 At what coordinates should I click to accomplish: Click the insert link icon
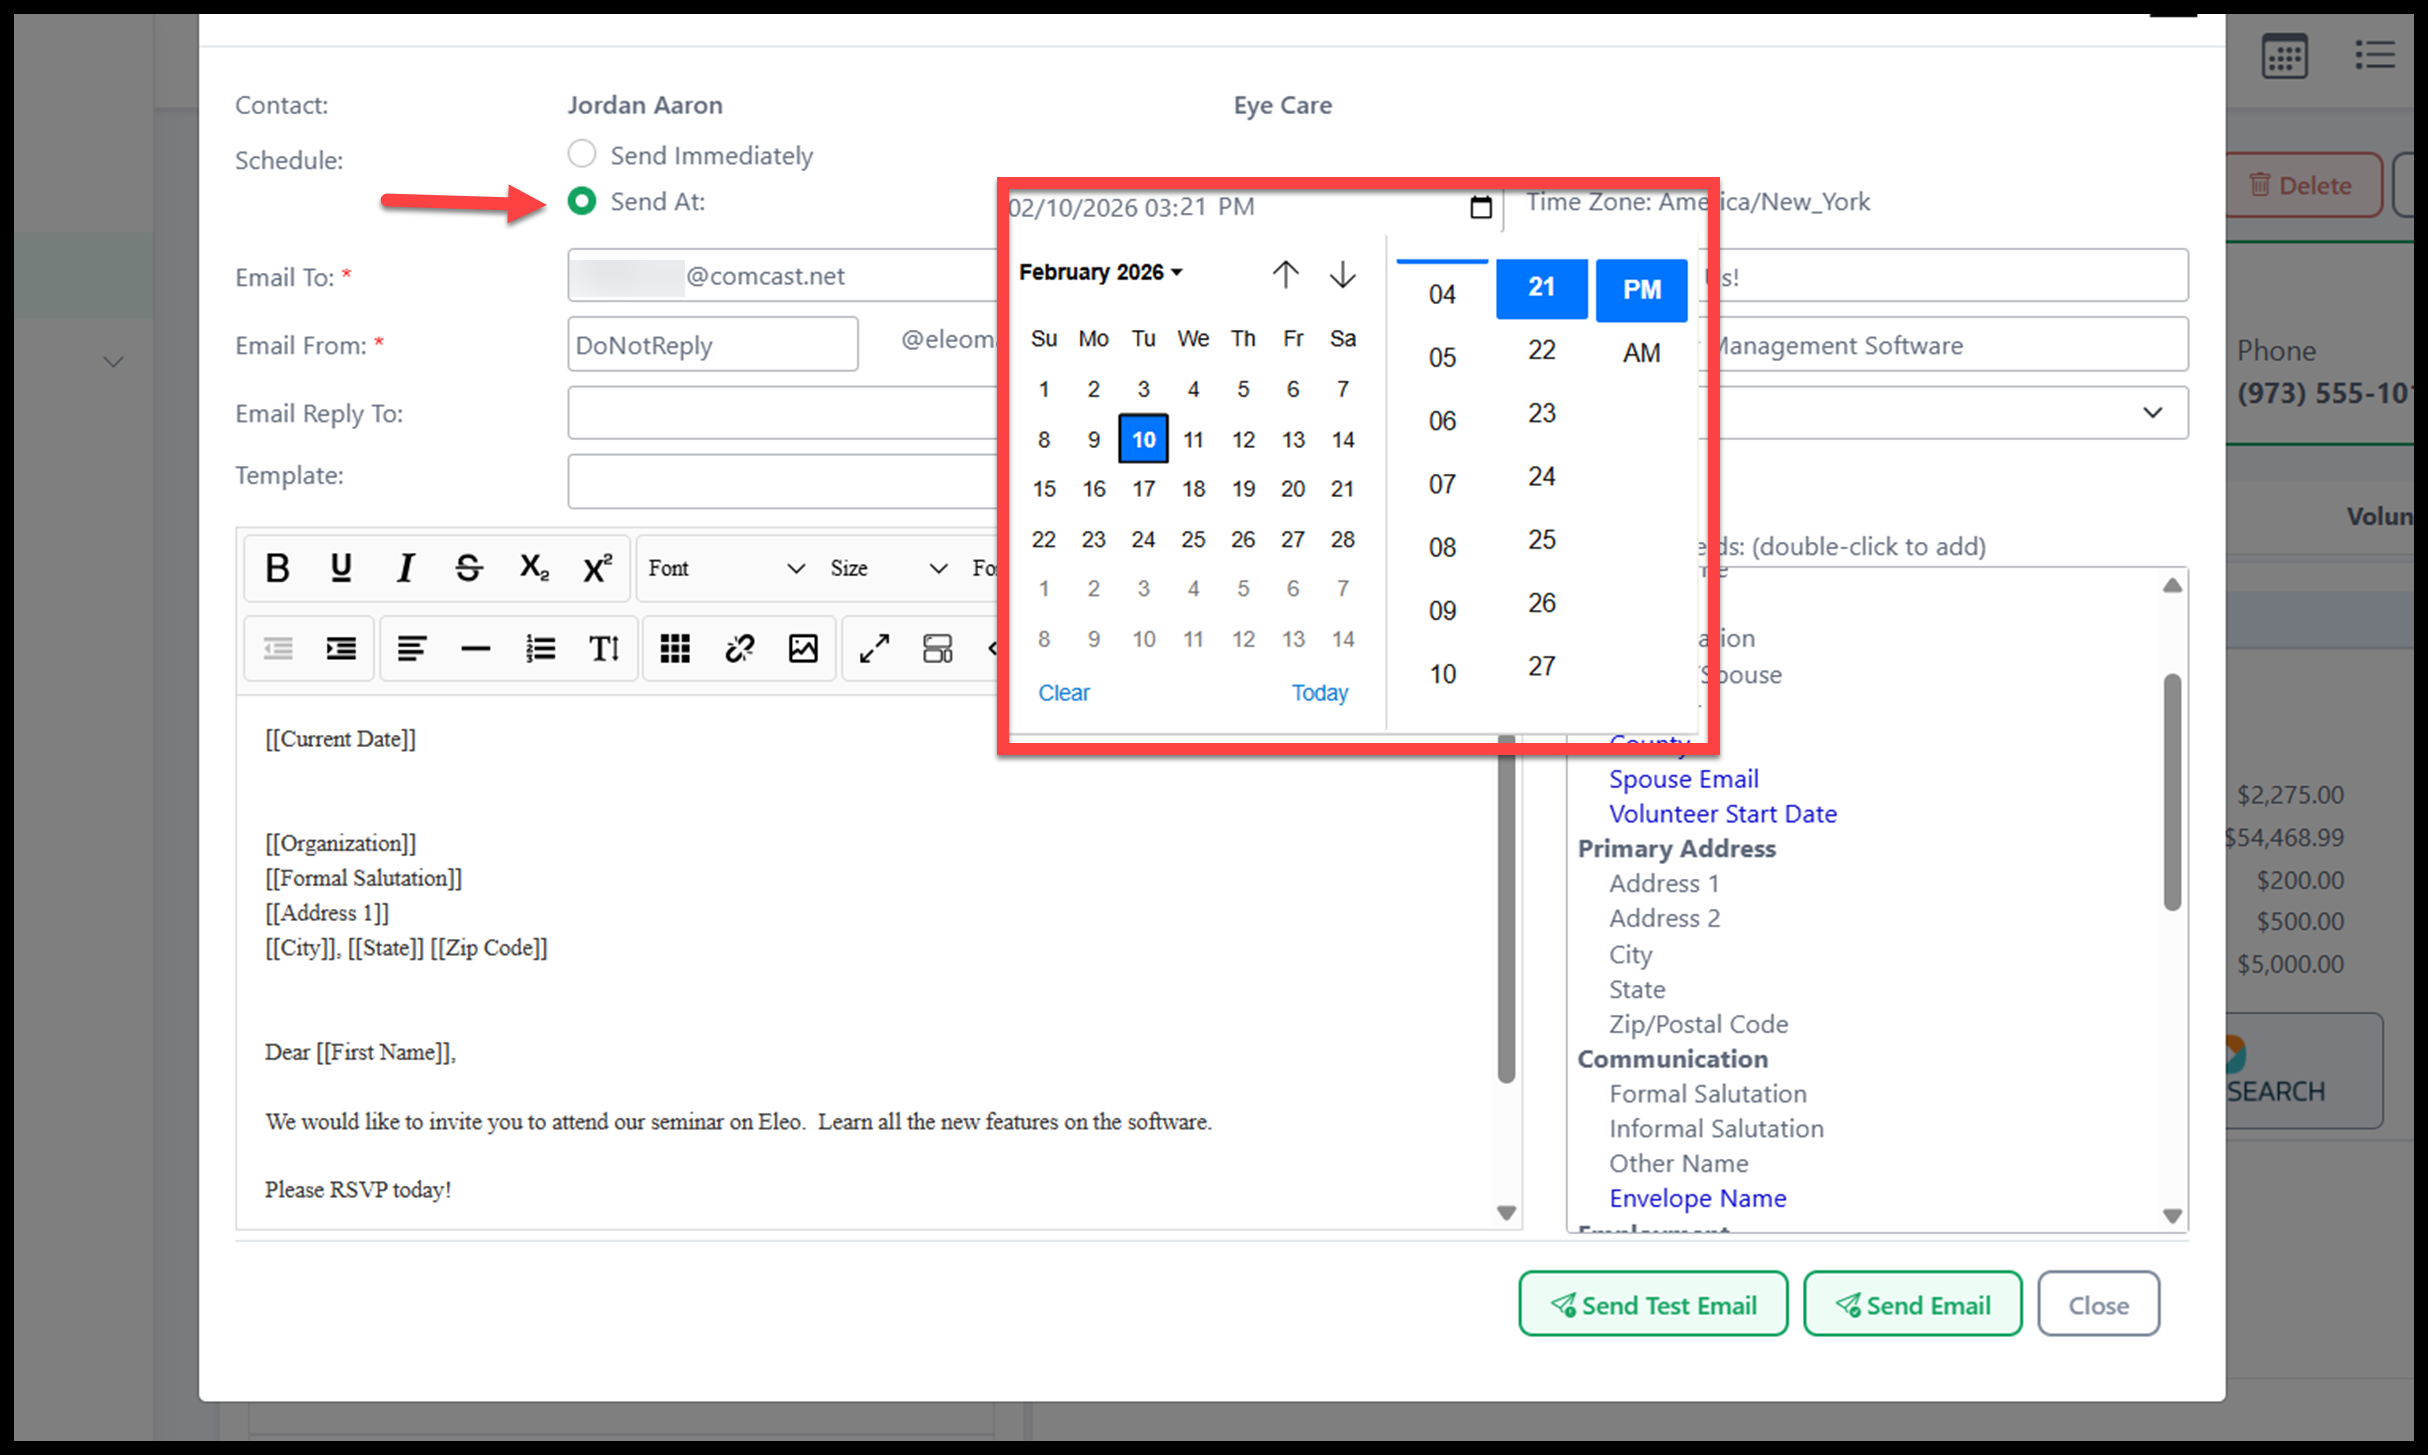(739, 649)
